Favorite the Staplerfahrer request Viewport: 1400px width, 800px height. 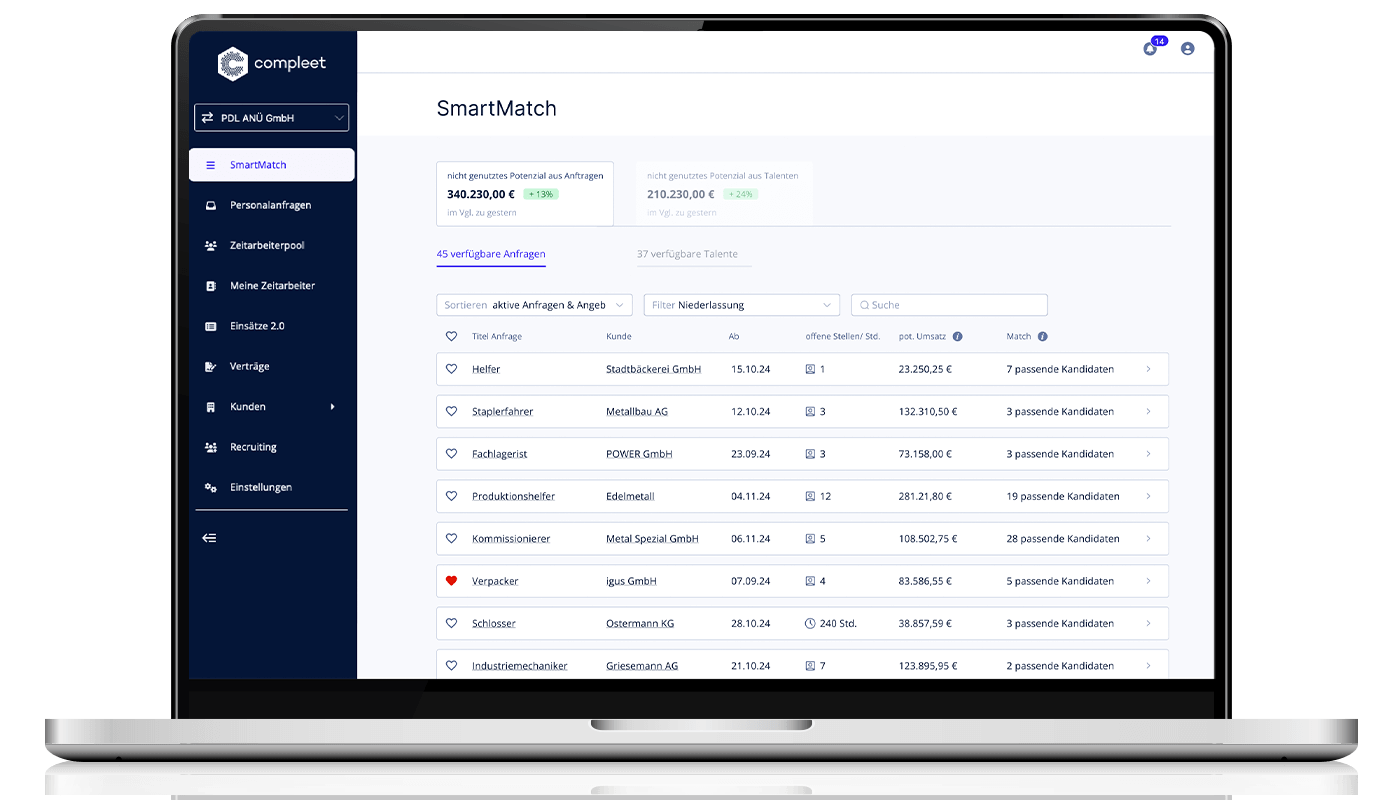pos(451,411)
